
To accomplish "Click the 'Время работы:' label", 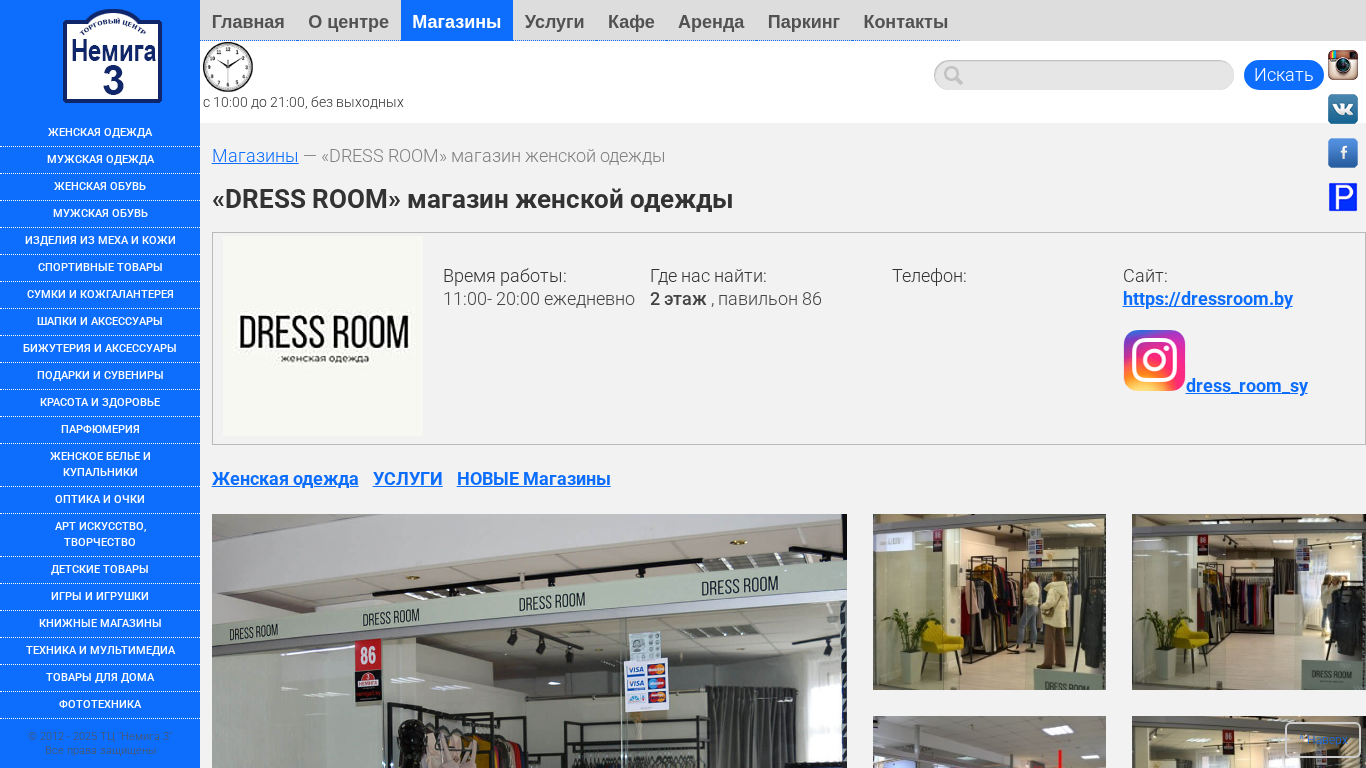I will pos(505,276).
